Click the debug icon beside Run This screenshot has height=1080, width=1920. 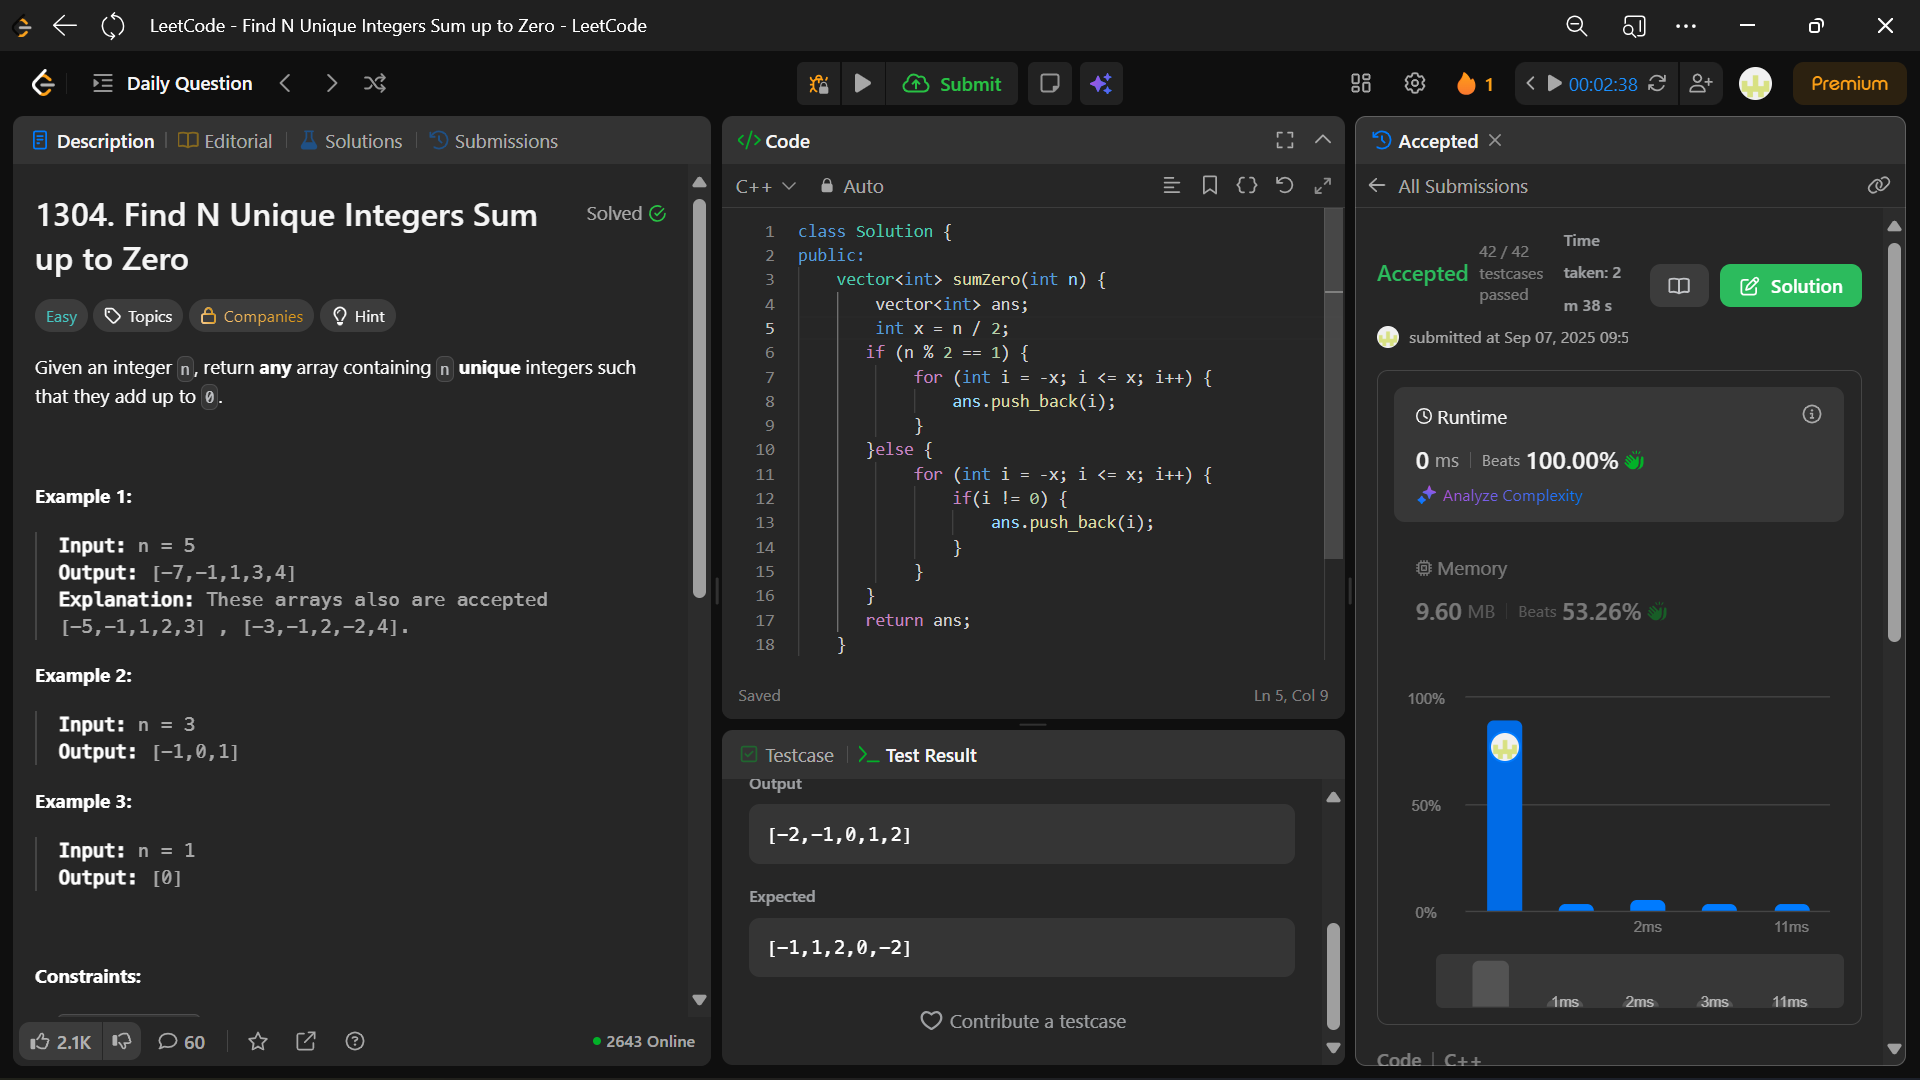pyautogui.click(x=819, y=84)
